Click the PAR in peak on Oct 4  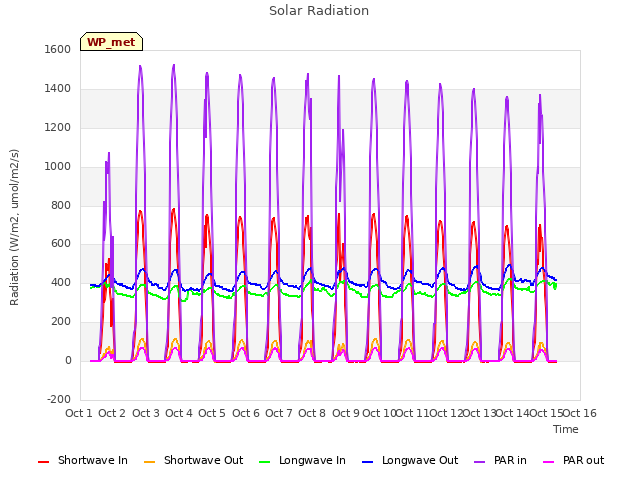click(x=174, y=65)
